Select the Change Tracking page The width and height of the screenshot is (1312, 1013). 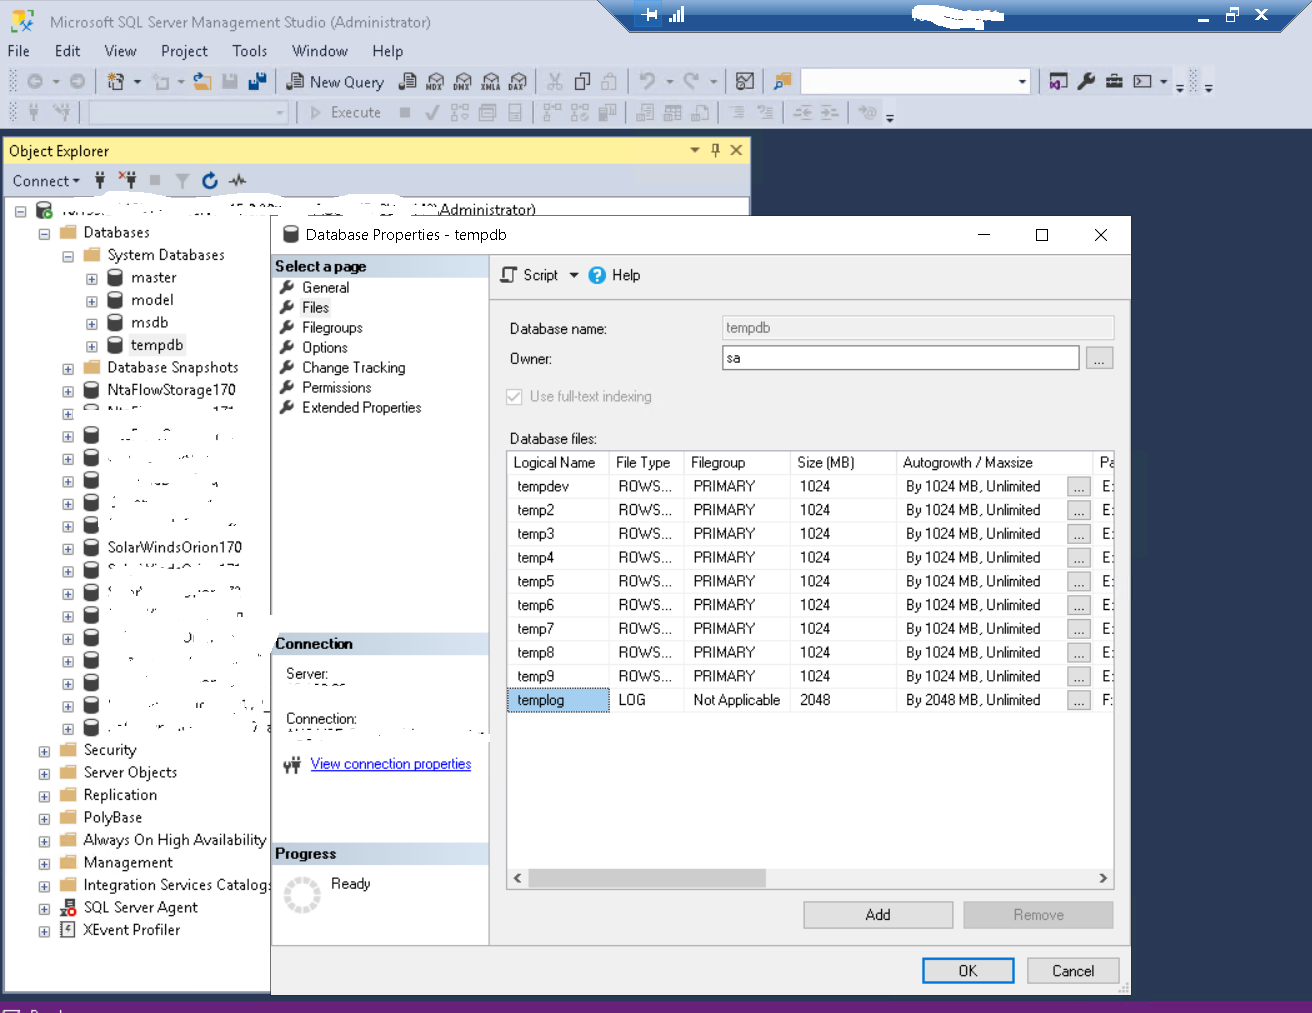[x=354, y=368]
